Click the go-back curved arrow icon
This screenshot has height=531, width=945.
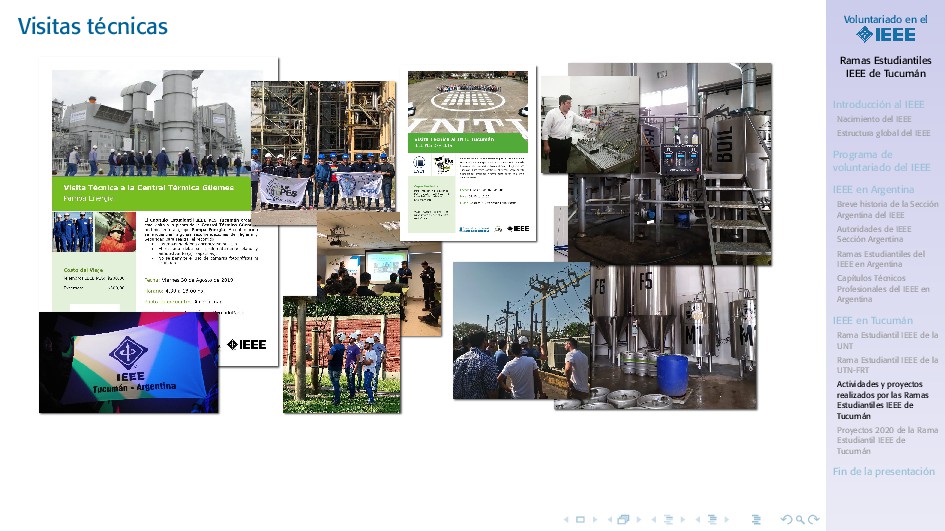click(786, 519)
